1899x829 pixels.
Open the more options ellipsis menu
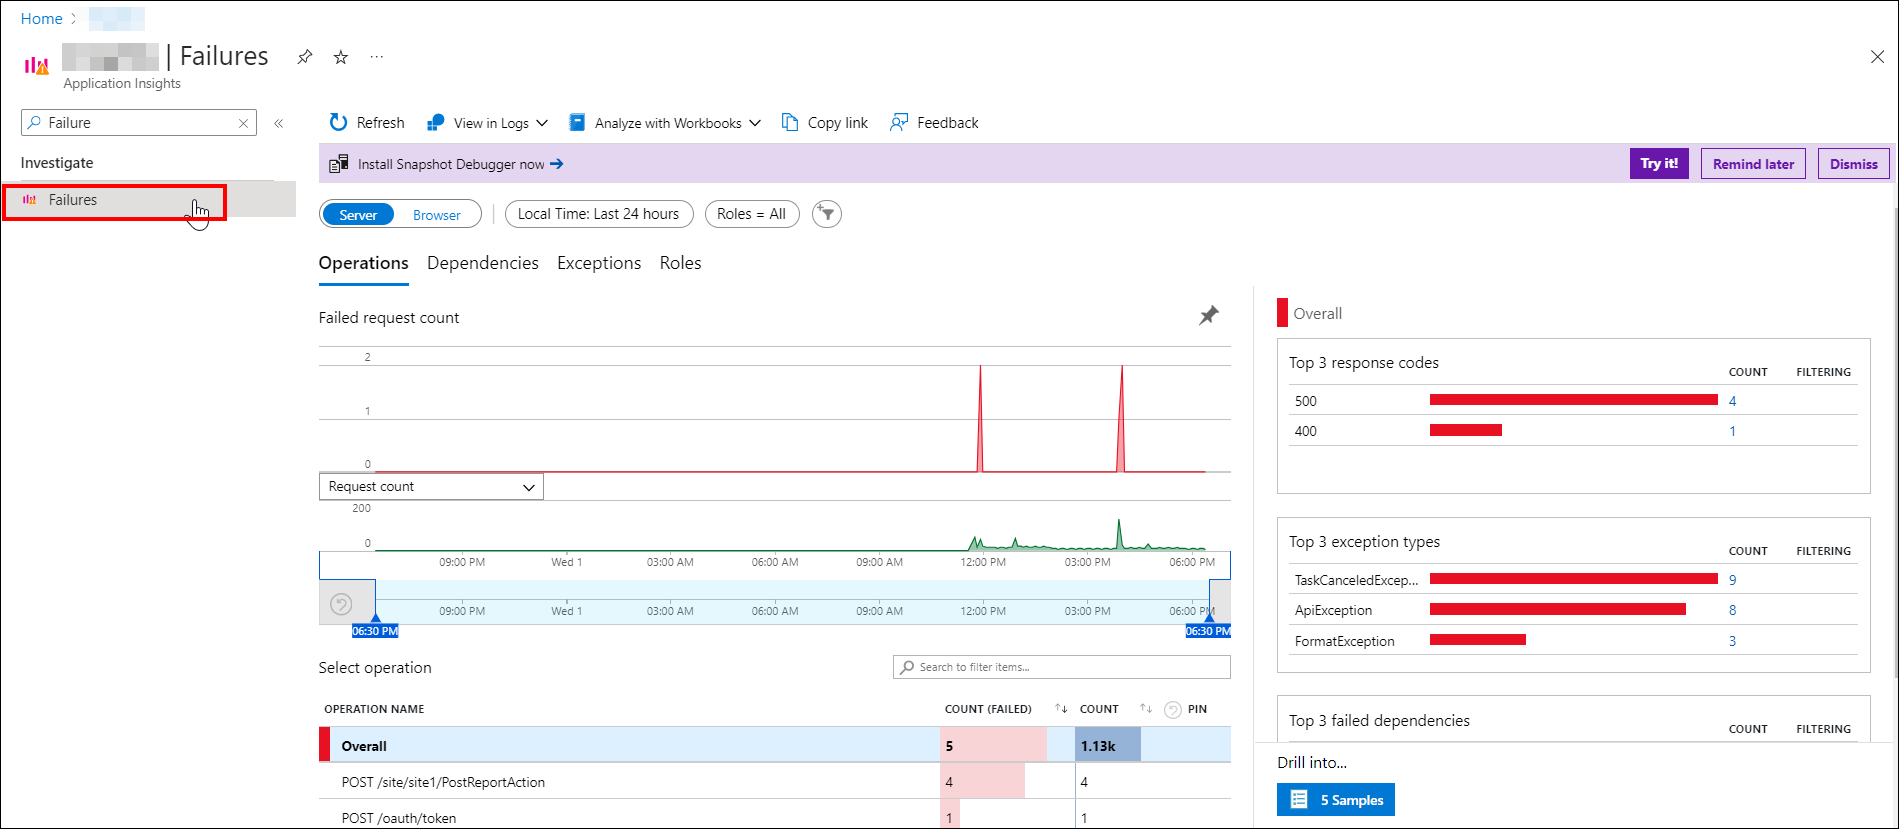point(376,57)
